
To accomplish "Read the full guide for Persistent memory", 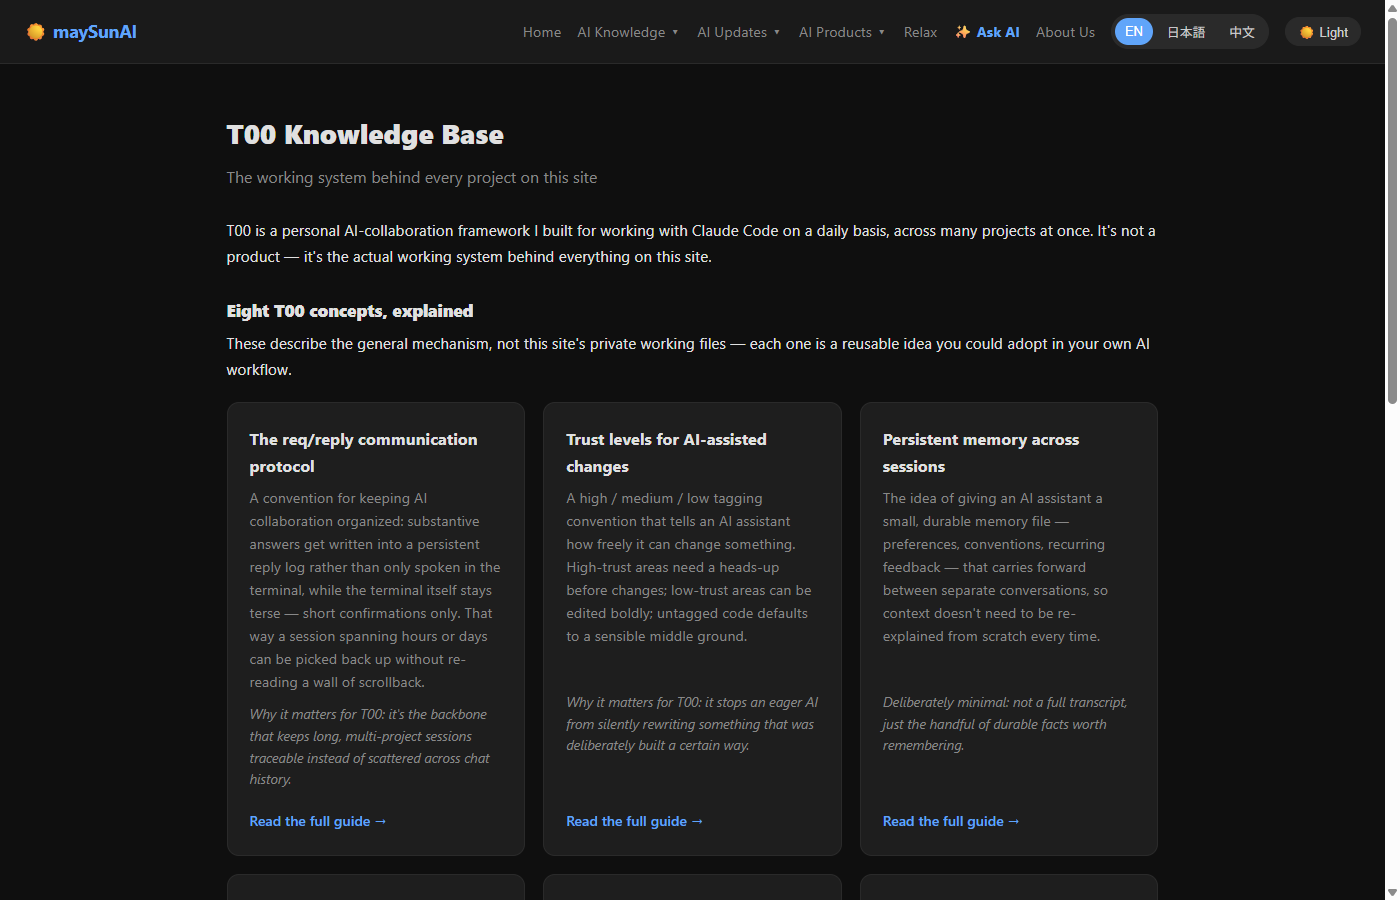I will click(x=951, y=821).
